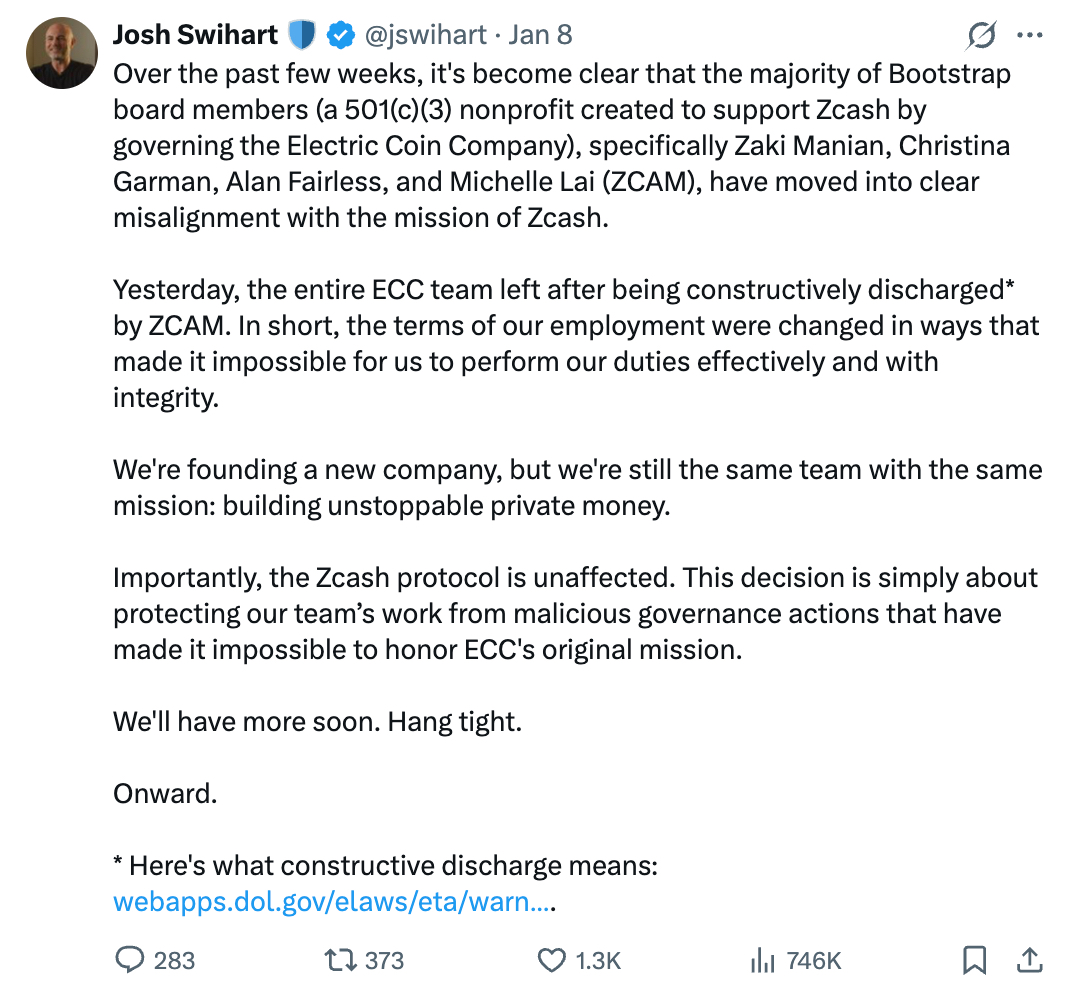Open Josh Swihart's profile picture

(x=61, y=53)
